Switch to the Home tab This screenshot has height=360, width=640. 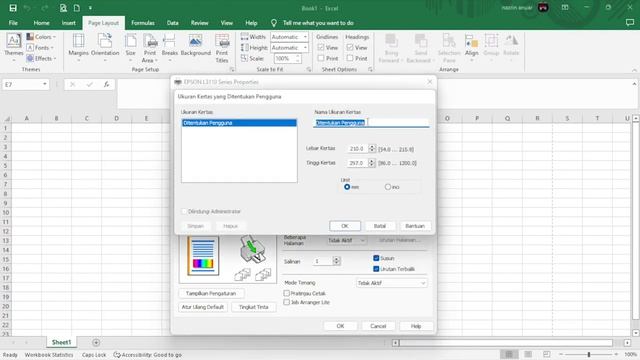pyautogui.click(x=41, y=23)
